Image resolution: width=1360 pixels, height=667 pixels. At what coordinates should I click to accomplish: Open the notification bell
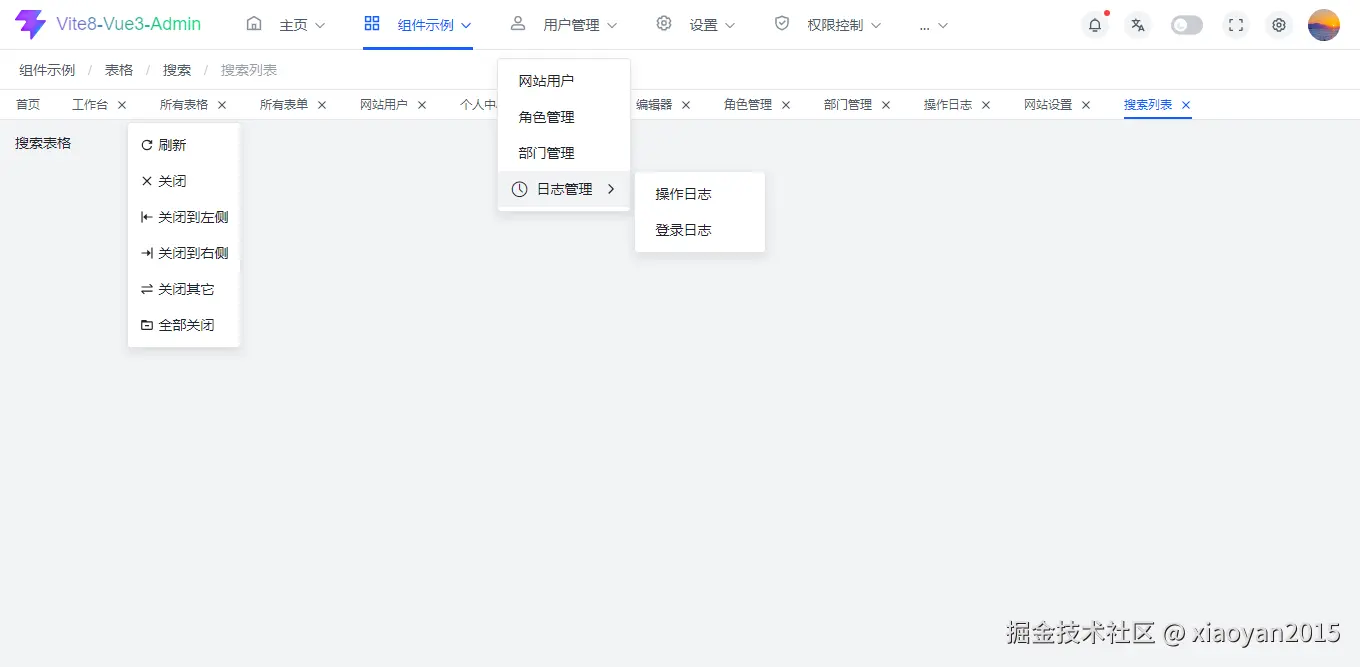click(x=1095, y=25)
